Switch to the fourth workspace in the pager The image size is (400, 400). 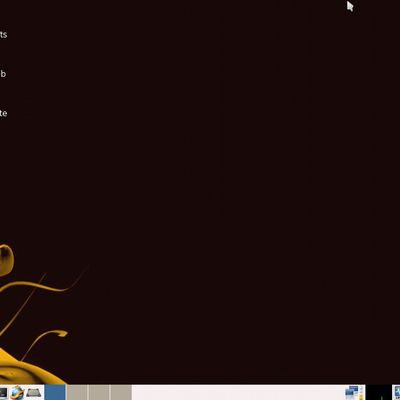pyautogui.click(x=121, y=392)
